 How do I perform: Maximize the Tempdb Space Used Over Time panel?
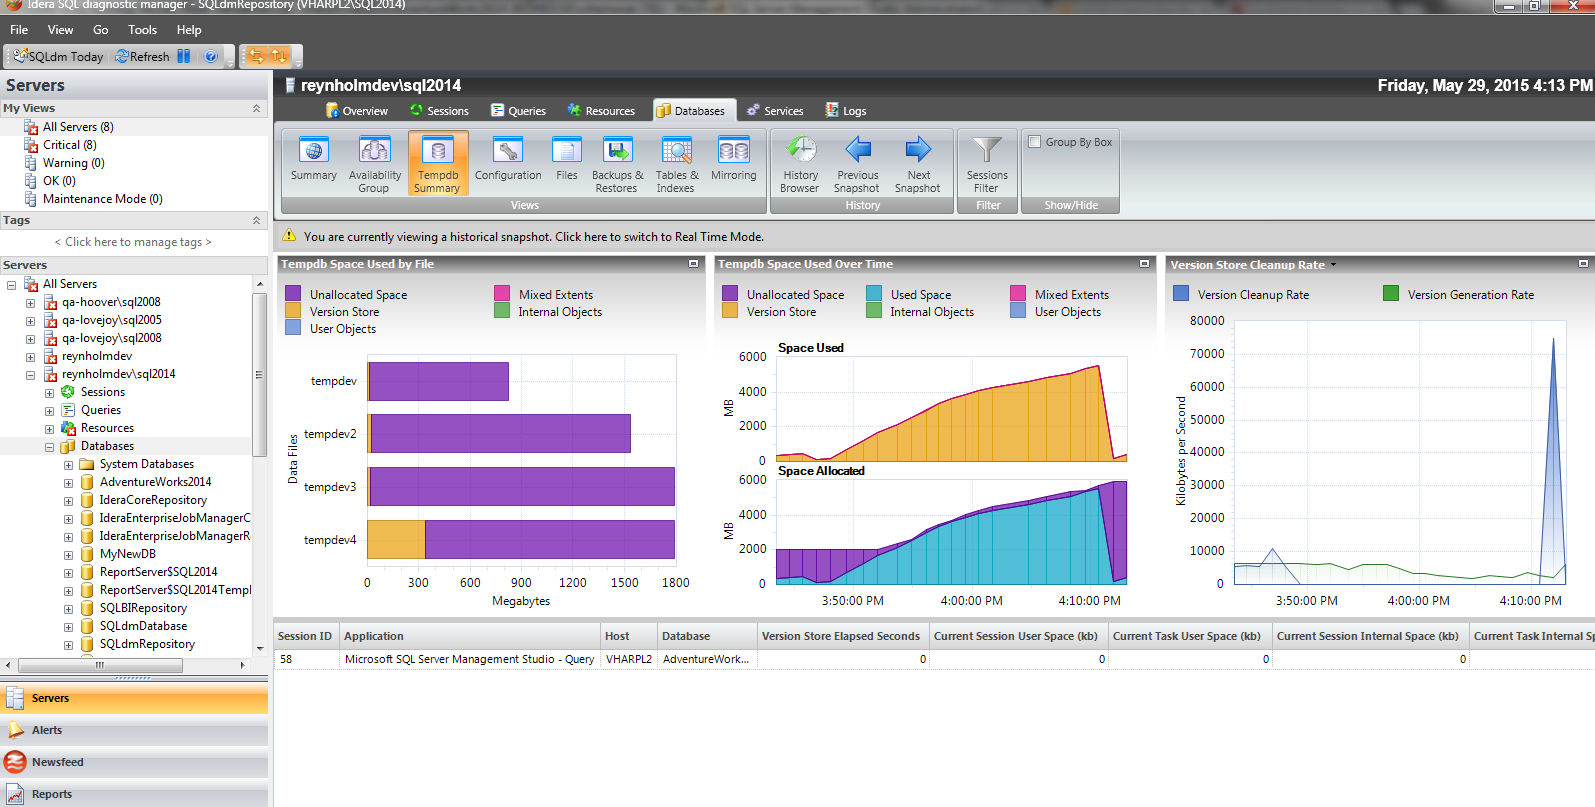click(x=1145, y=264)
